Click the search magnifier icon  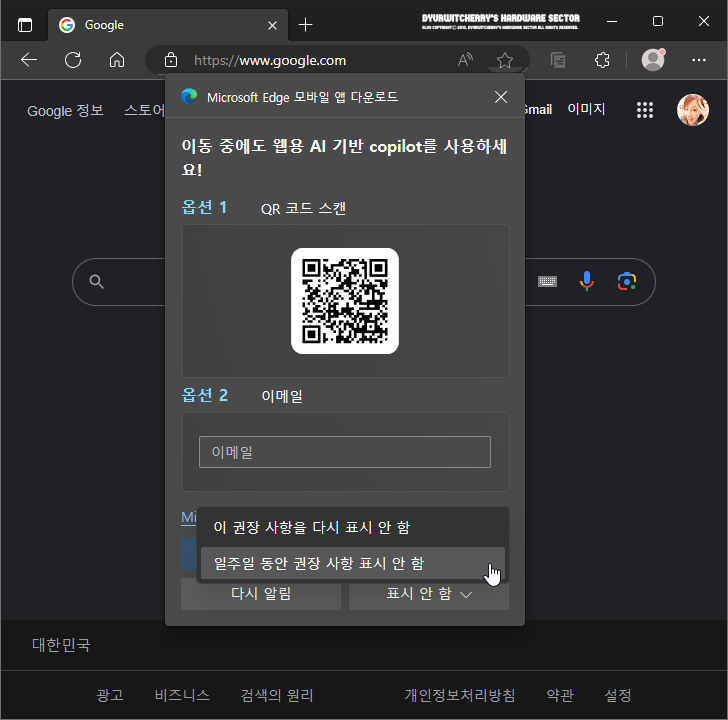97,281
